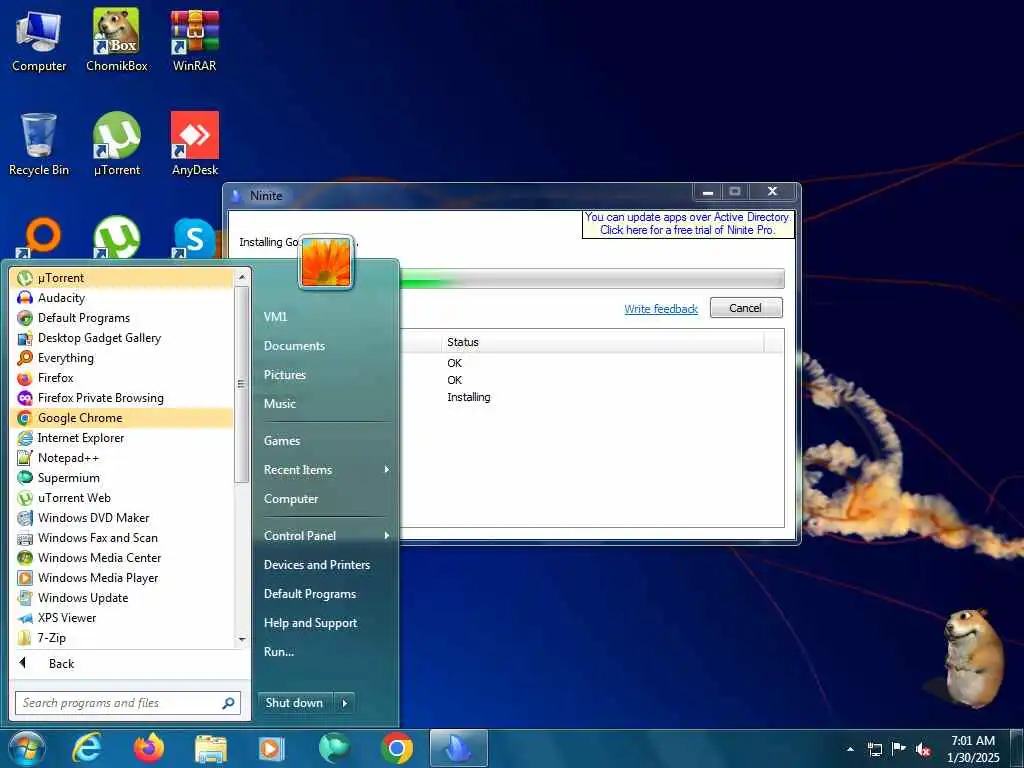Launch uTorrent Web from programs list
1024x768 pixels.
(121, 498)
